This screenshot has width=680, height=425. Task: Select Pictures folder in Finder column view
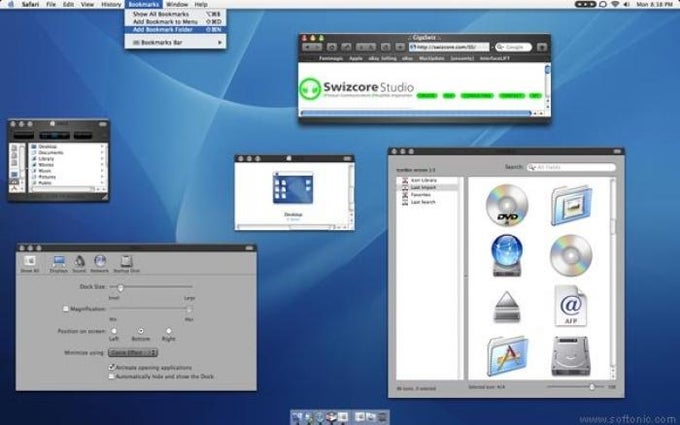(x=47, y=177)
